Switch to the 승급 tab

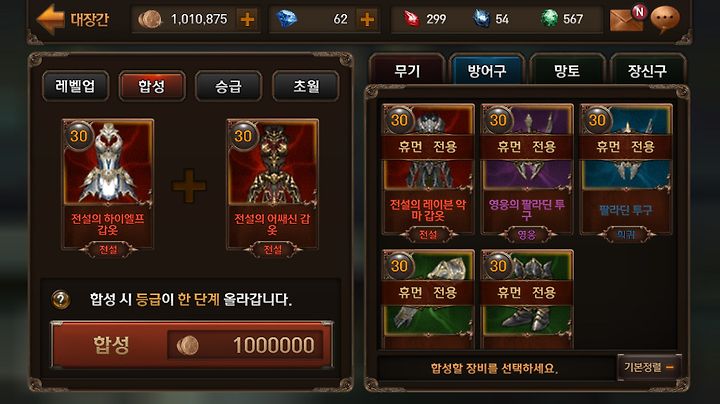pos(229,86)
